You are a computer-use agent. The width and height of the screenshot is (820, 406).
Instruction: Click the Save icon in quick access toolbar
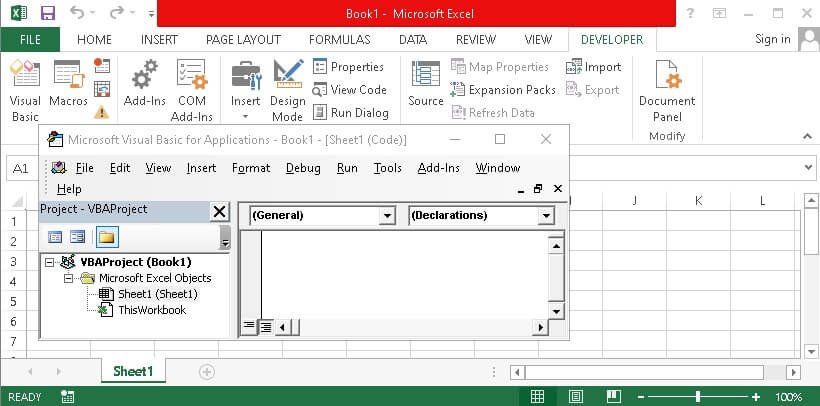pyautogui.click(x=48, y=13)
